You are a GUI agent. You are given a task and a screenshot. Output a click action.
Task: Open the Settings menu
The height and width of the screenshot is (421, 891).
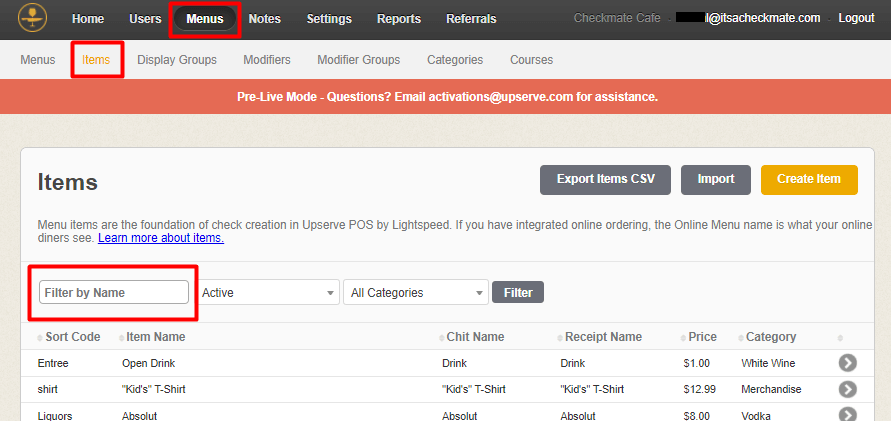click(329, 19)
